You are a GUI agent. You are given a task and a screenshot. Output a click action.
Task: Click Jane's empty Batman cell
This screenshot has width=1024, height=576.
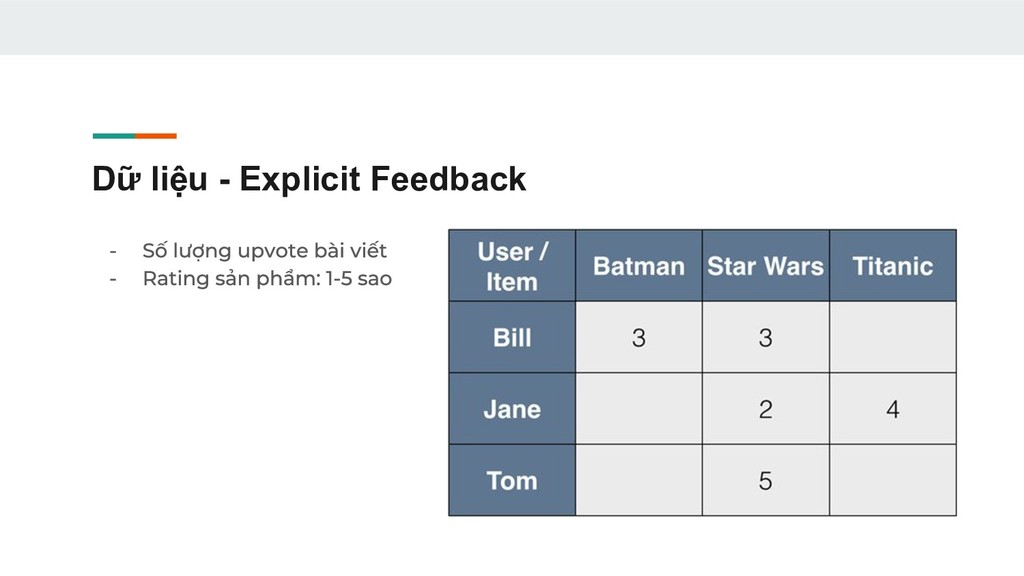point(639,409)
